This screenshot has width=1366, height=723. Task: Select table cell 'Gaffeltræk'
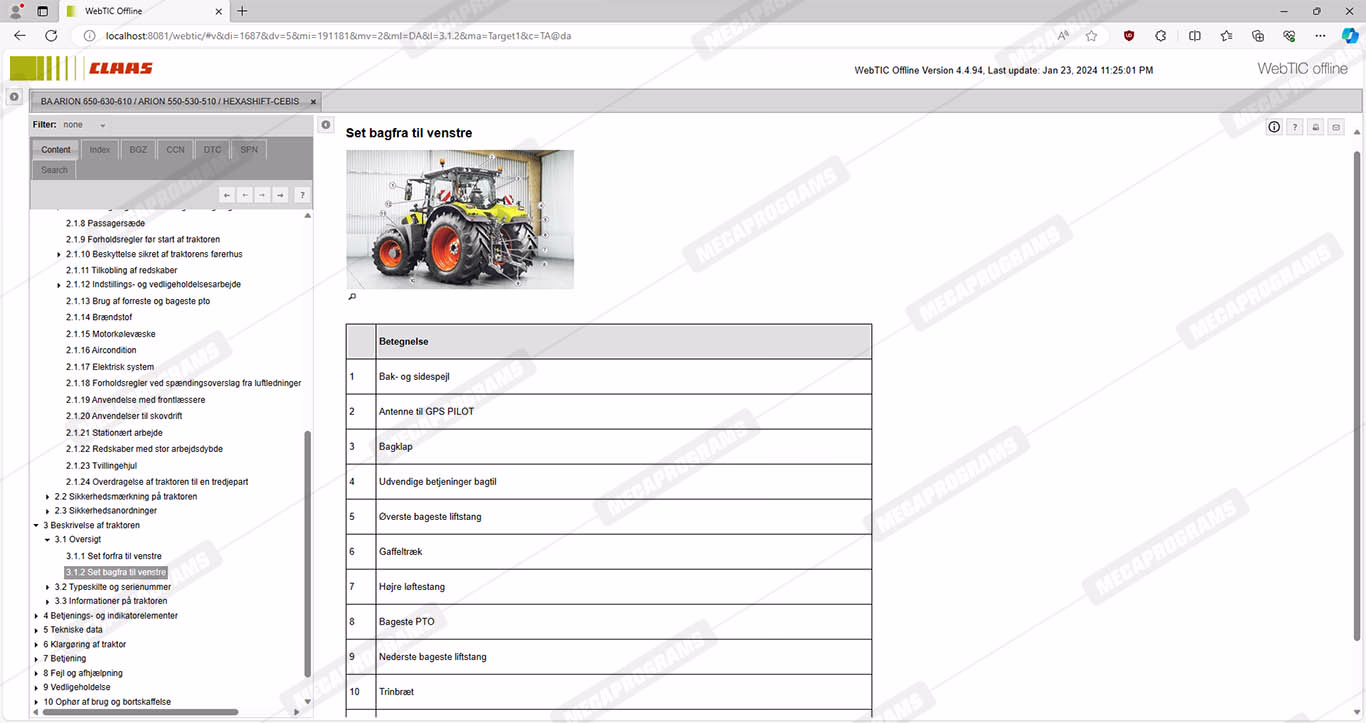pyautogui.click(x=624, y=552)
